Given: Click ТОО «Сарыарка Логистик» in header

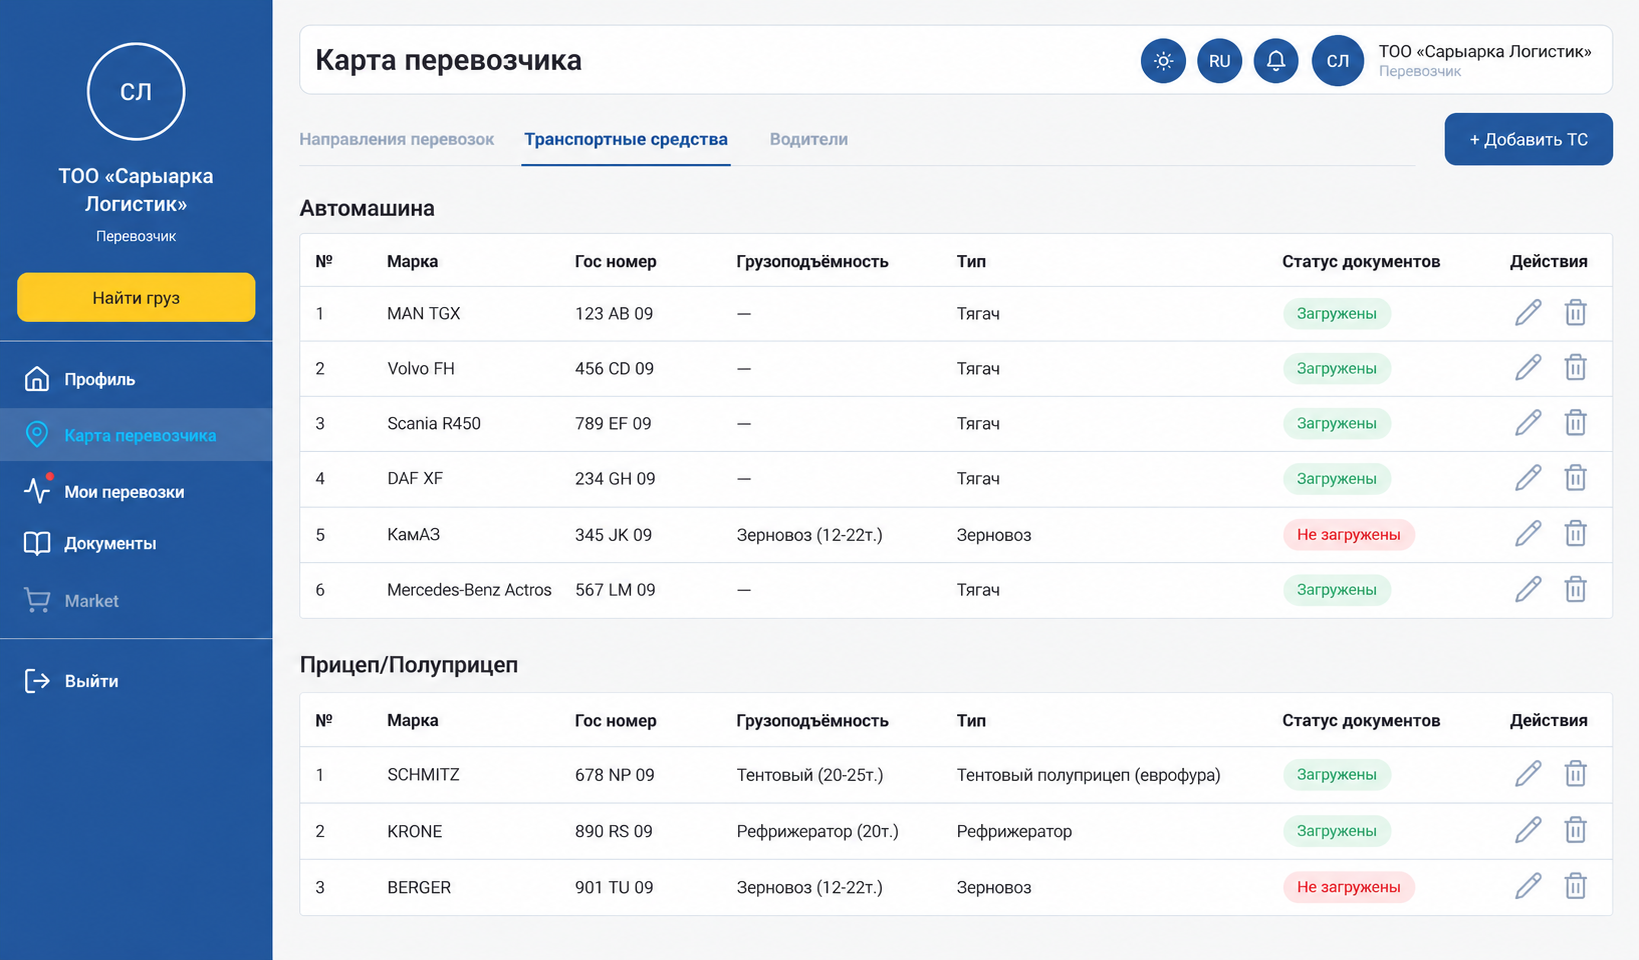Looking at the screenshot, I should point(1485,51).
